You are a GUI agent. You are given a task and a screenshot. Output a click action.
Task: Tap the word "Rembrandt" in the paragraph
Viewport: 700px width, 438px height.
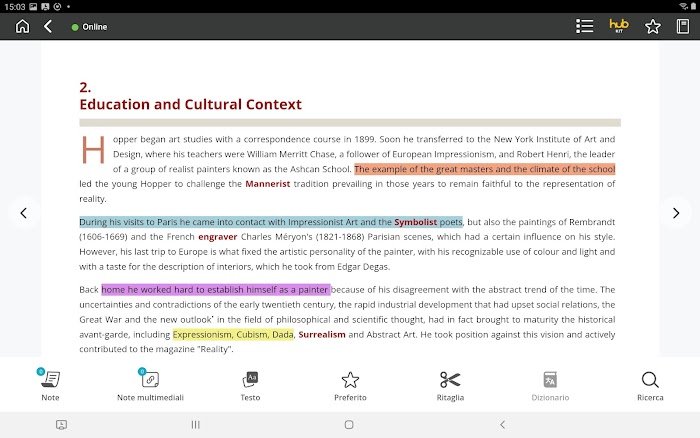[592, 222]
